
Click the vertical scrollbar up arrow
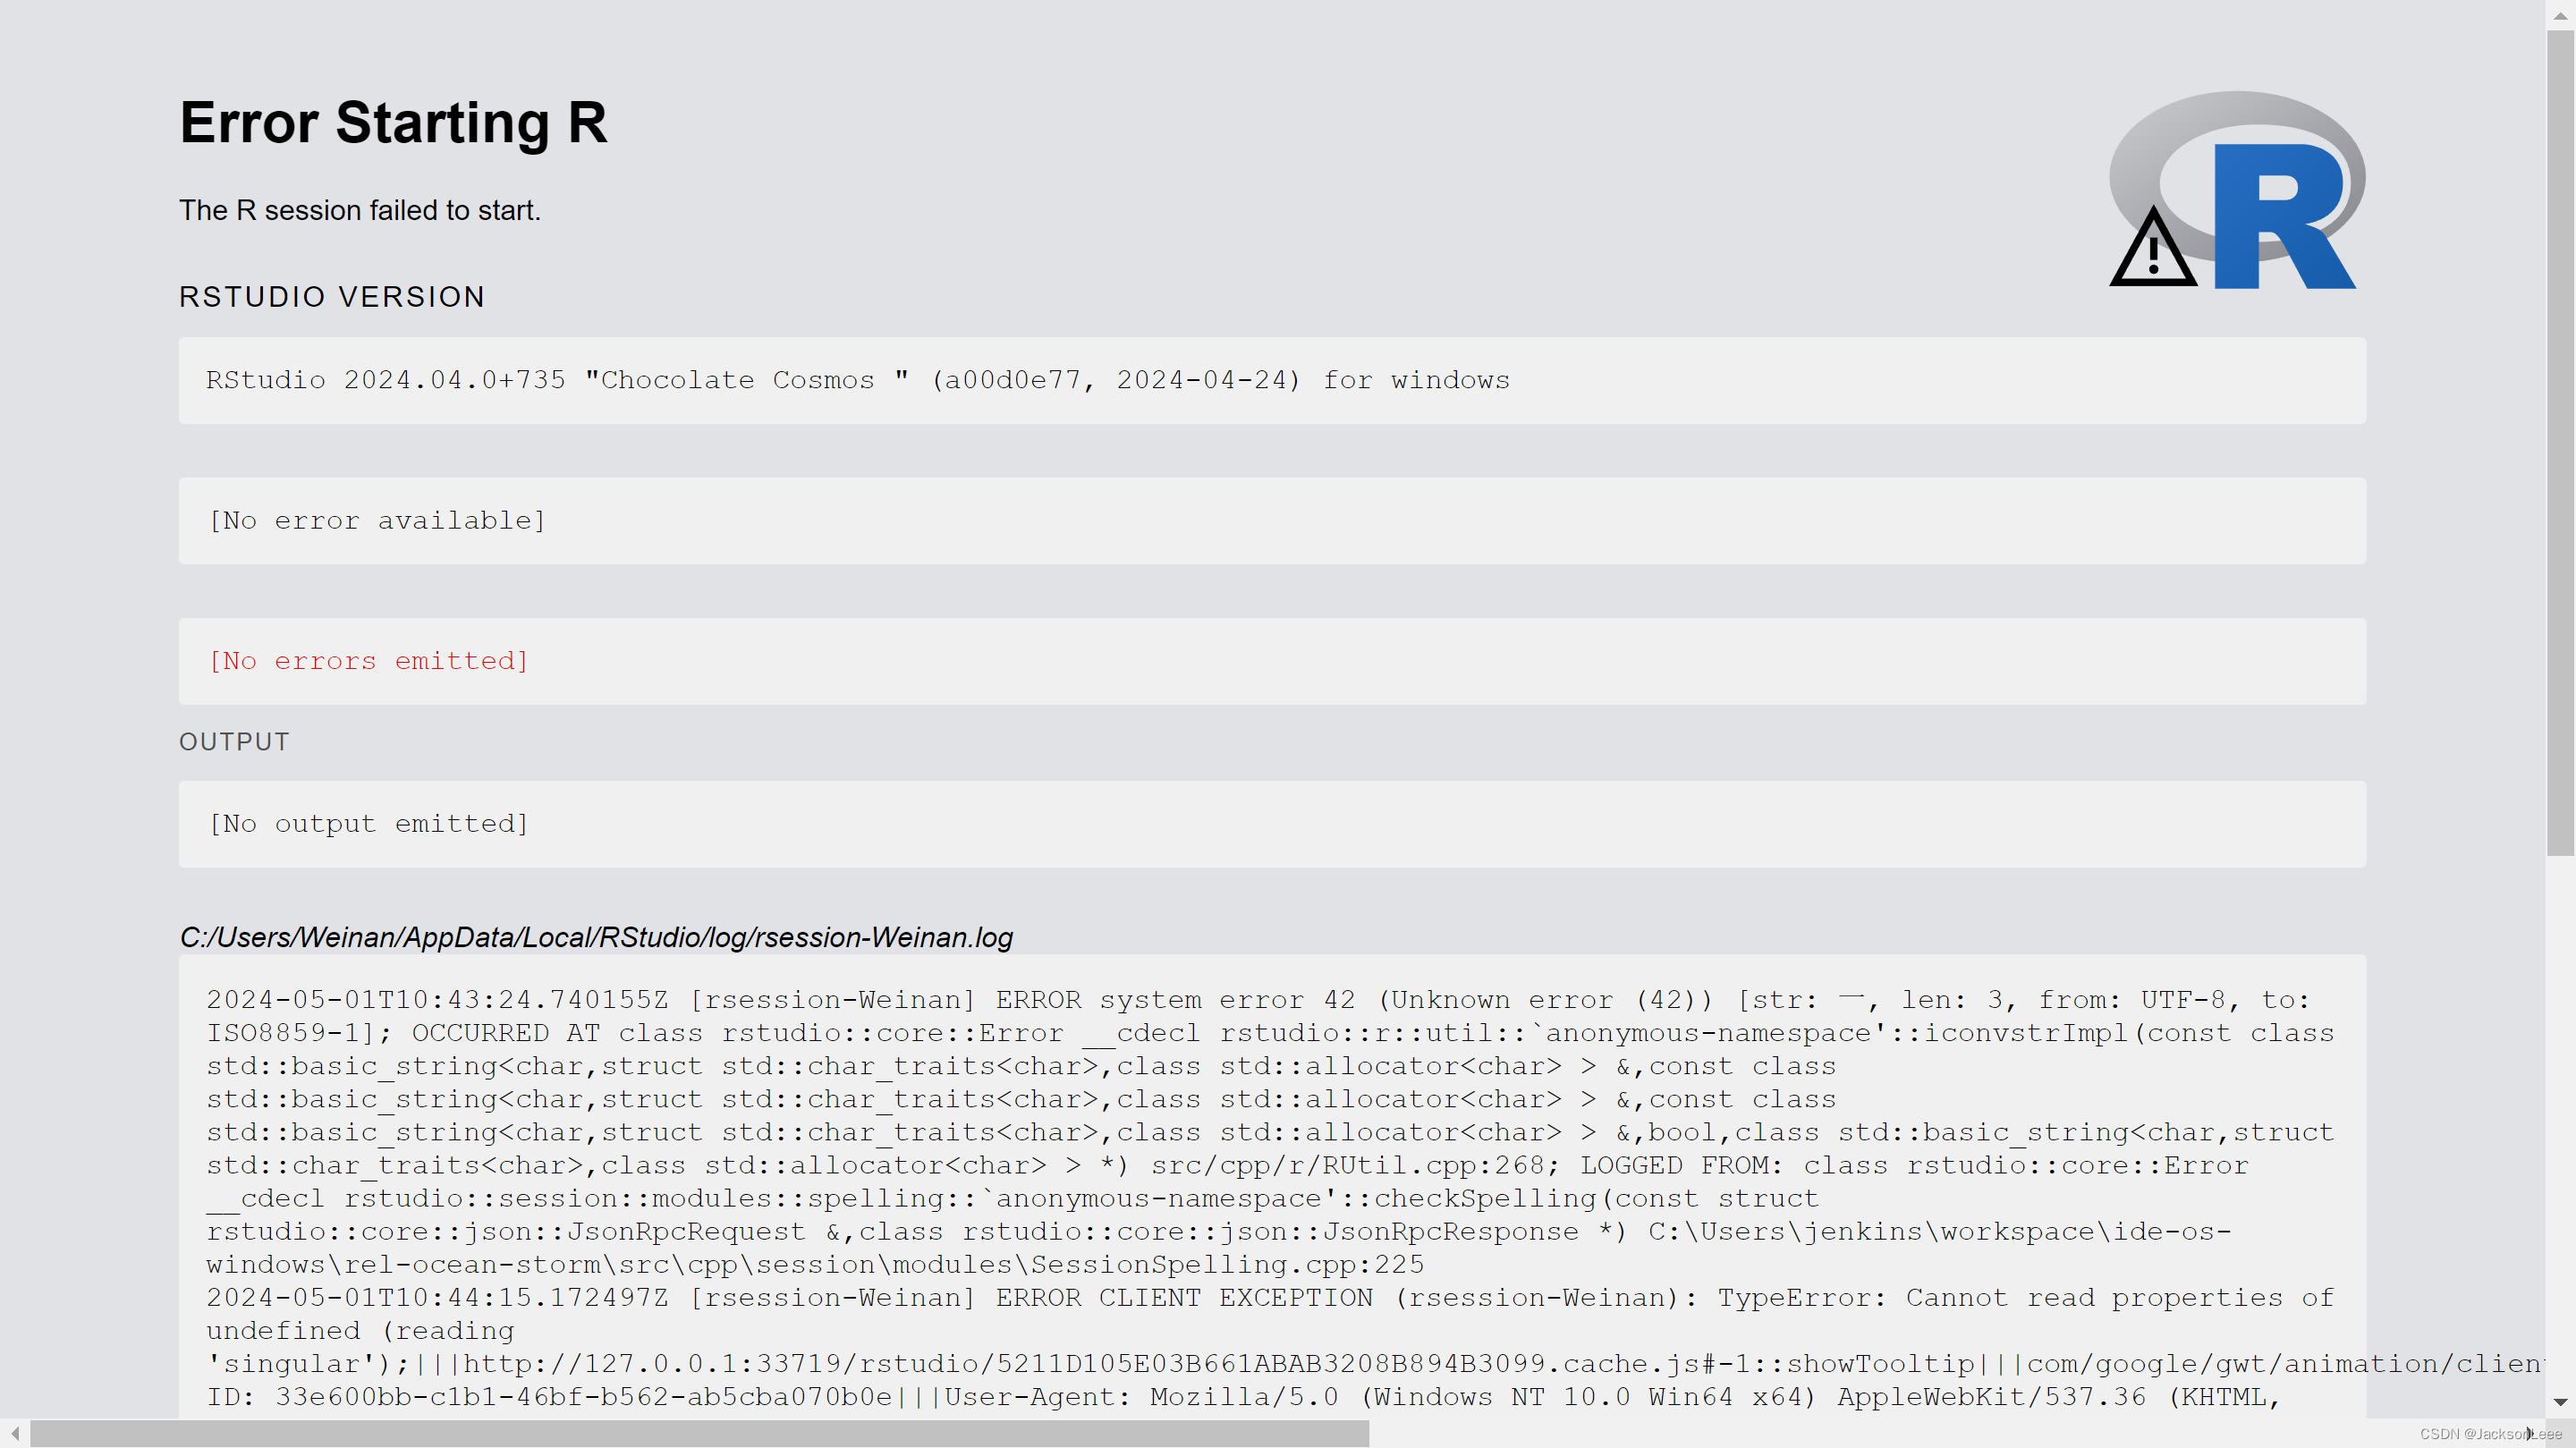click(x=2560, y=15)
